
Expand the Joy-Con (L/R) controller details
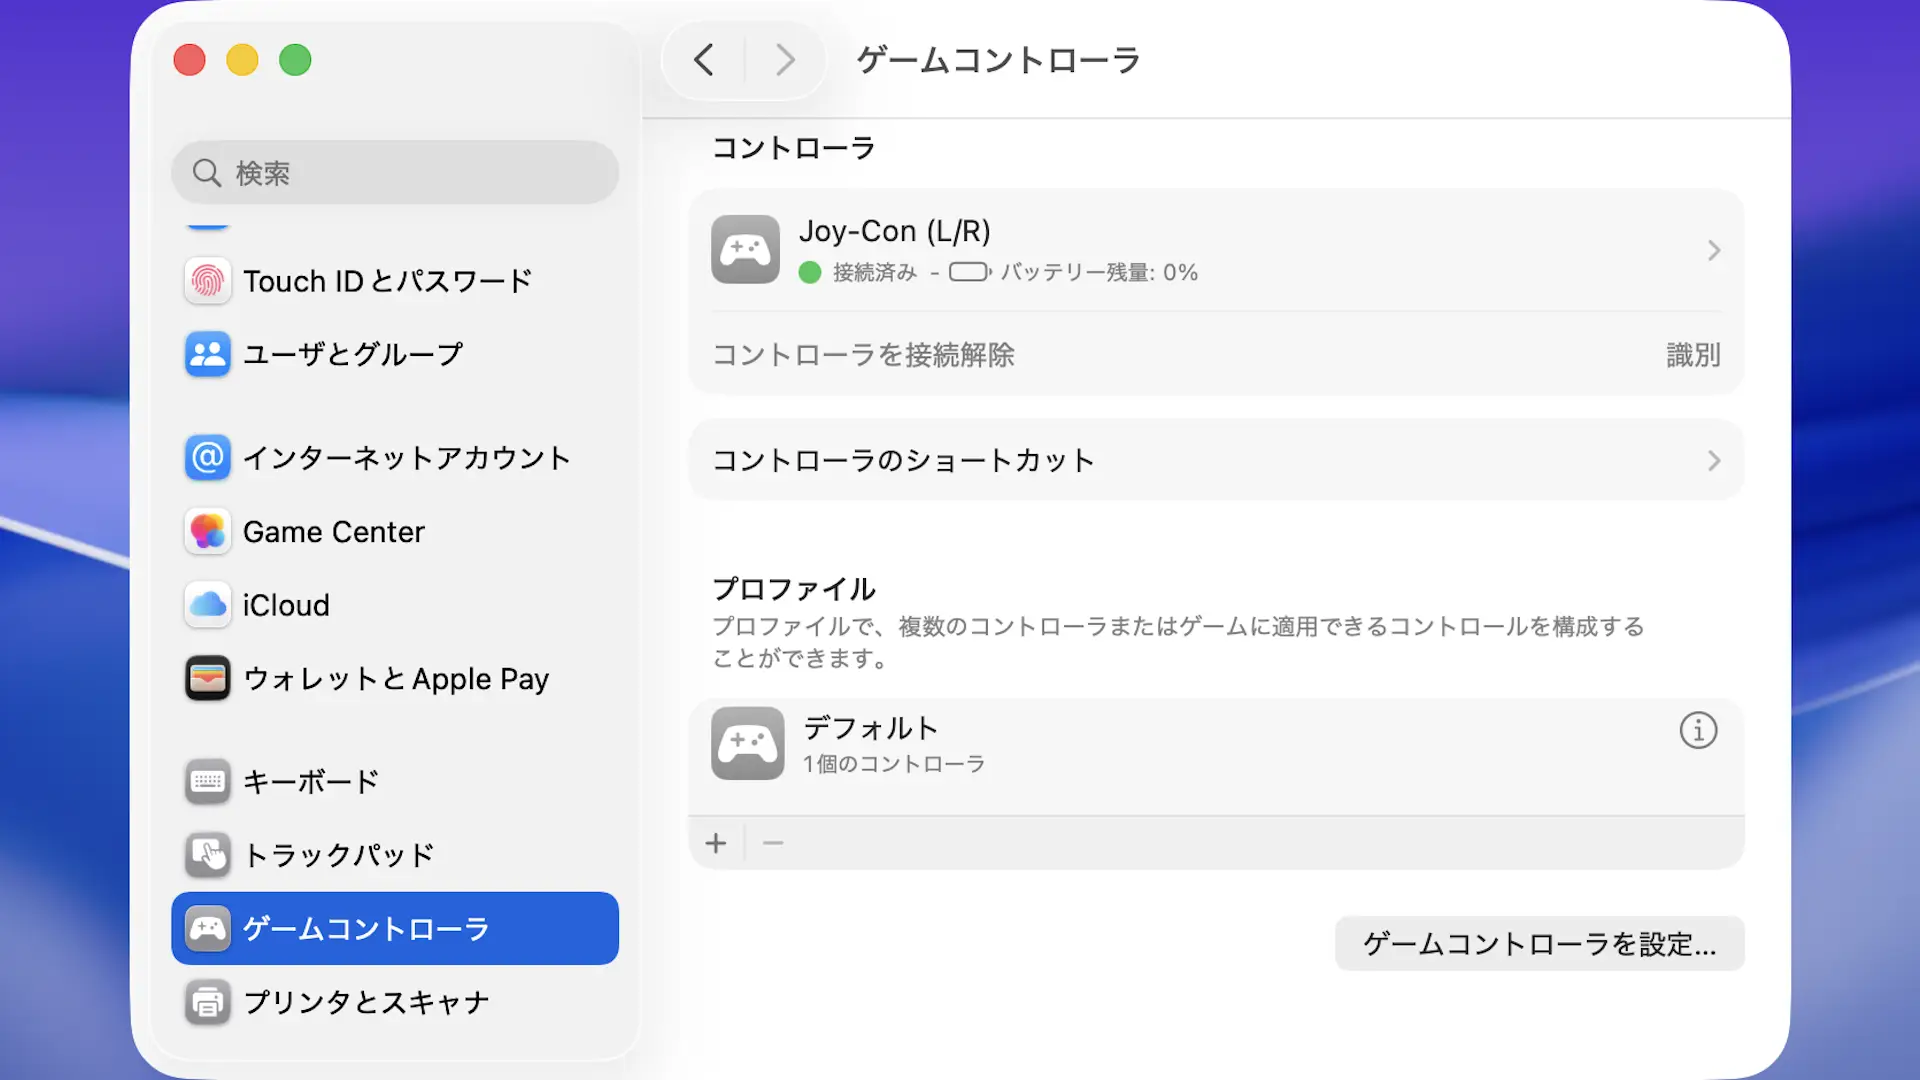tap(1713, 250)
